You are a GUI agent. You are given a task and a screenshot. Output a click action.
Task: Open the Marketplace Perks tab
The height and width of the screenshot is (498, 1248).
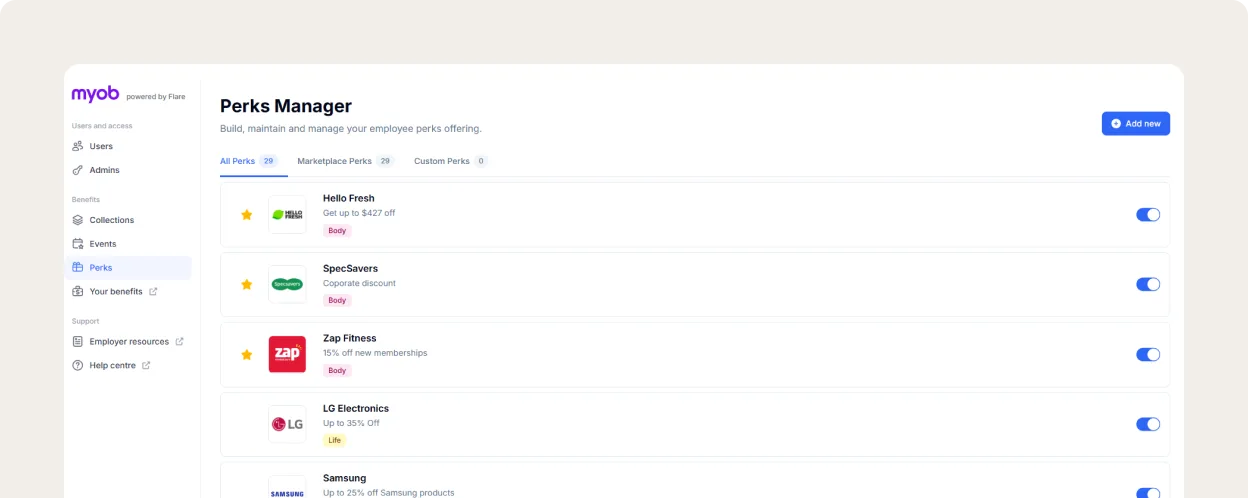point(346,161)
